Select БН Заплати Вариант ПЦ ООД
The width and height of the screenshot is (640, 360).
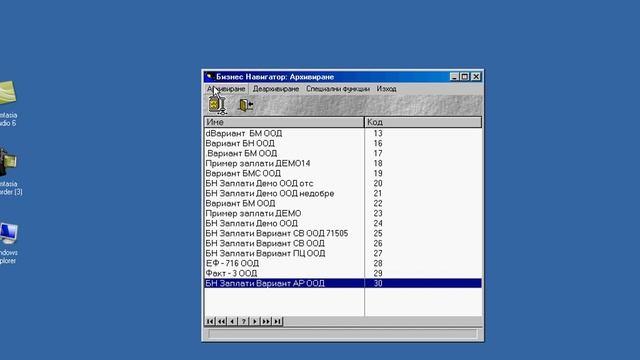[343, 253]
